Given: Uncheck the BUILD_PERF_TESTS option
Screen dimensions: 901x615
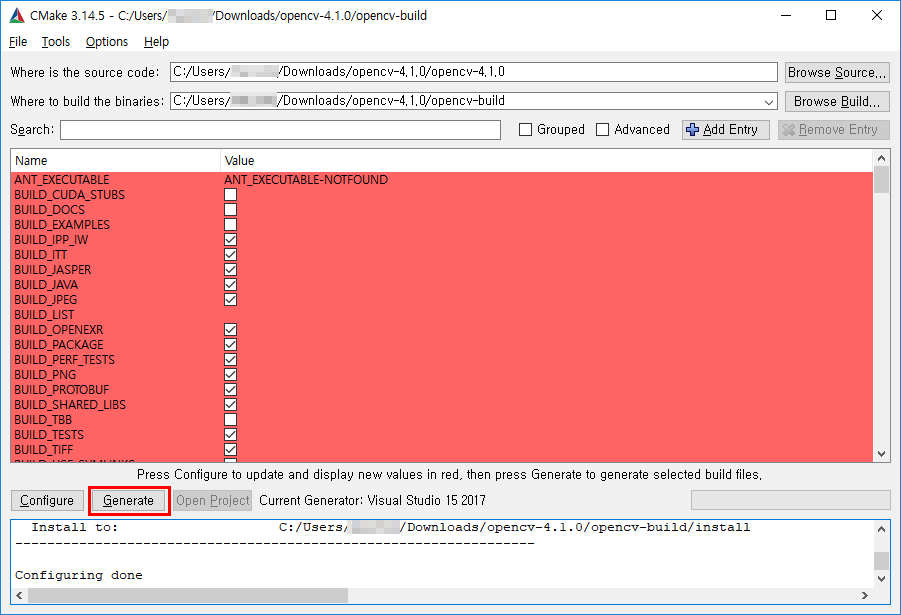Looking at the screenshot, I should tap(230, 360).
